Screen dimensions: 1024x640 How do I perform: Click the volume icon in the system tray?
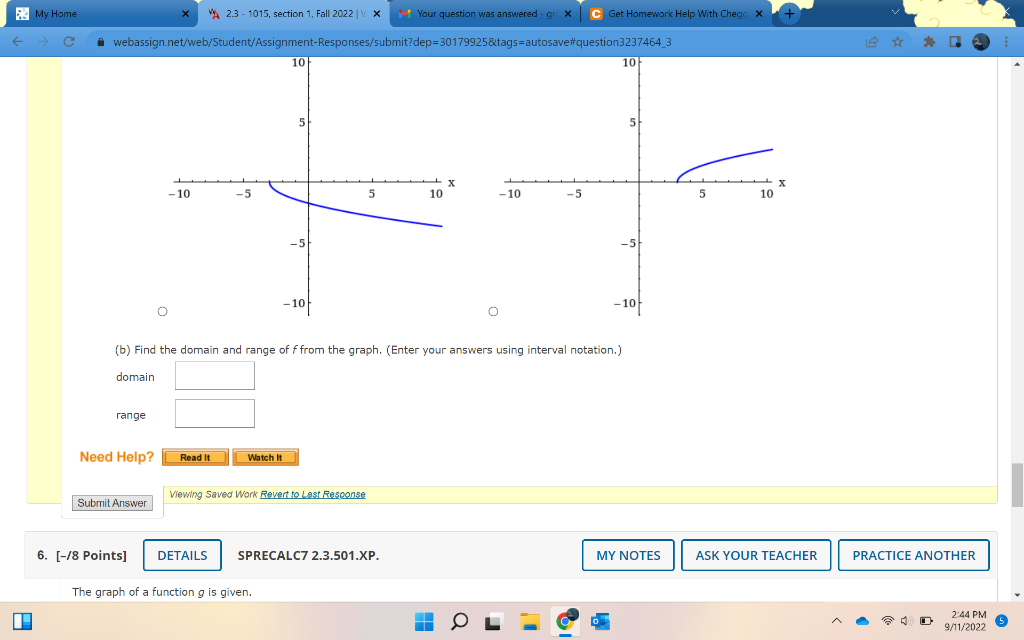[905, 620]
